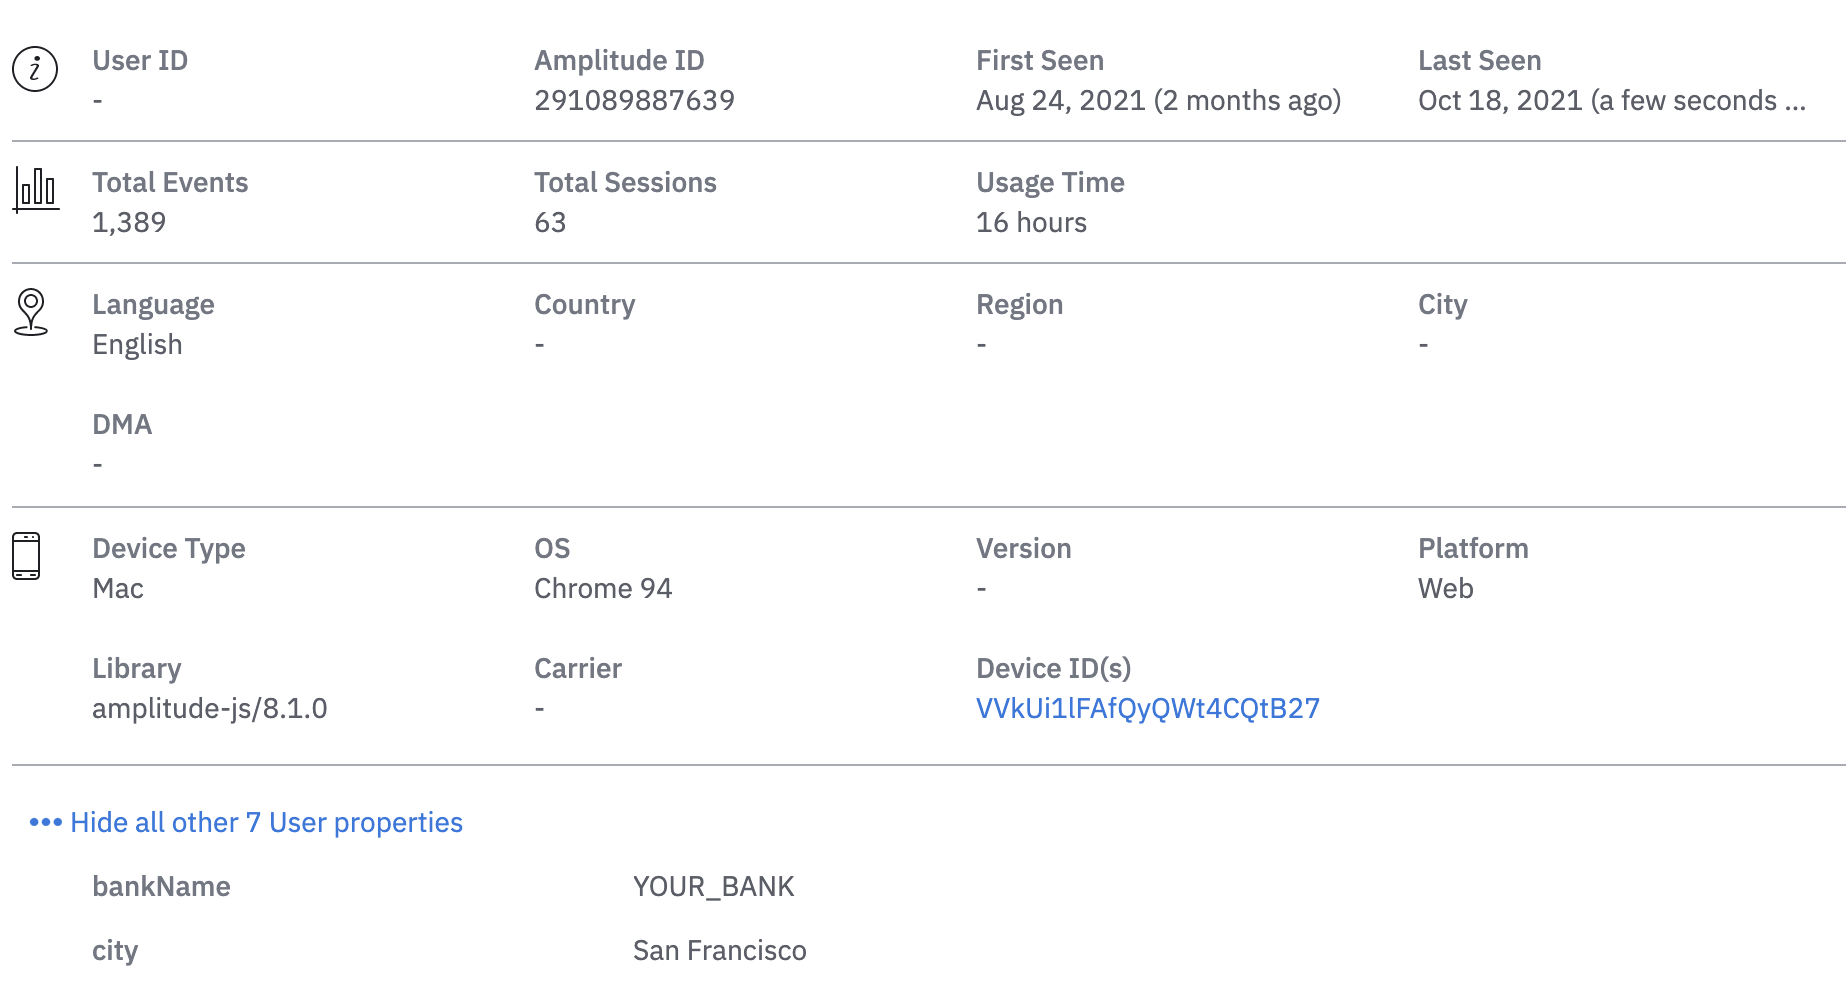Click the Amplitude ID value 291089887639
This screenshot has height=986, width=1846.
tap(634, 100)
